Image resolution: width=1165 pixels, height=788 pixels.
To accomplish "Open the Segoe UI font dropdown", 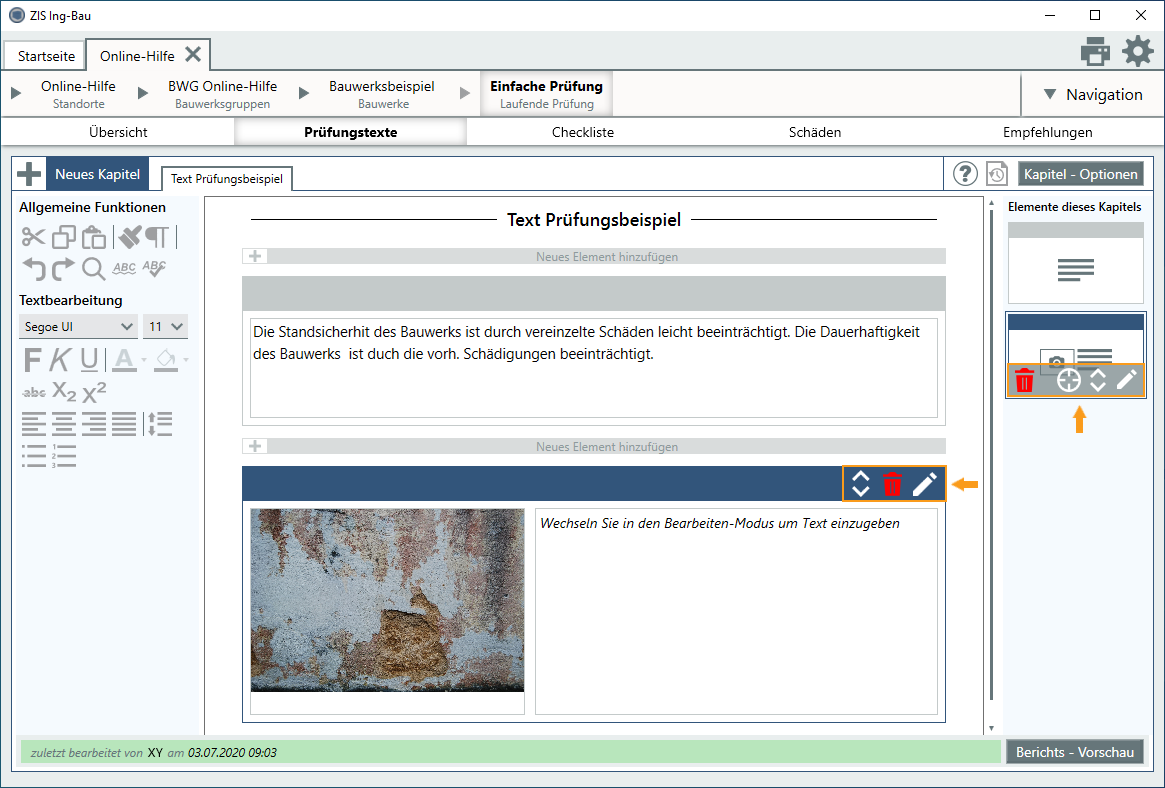I will coord(78,326).
